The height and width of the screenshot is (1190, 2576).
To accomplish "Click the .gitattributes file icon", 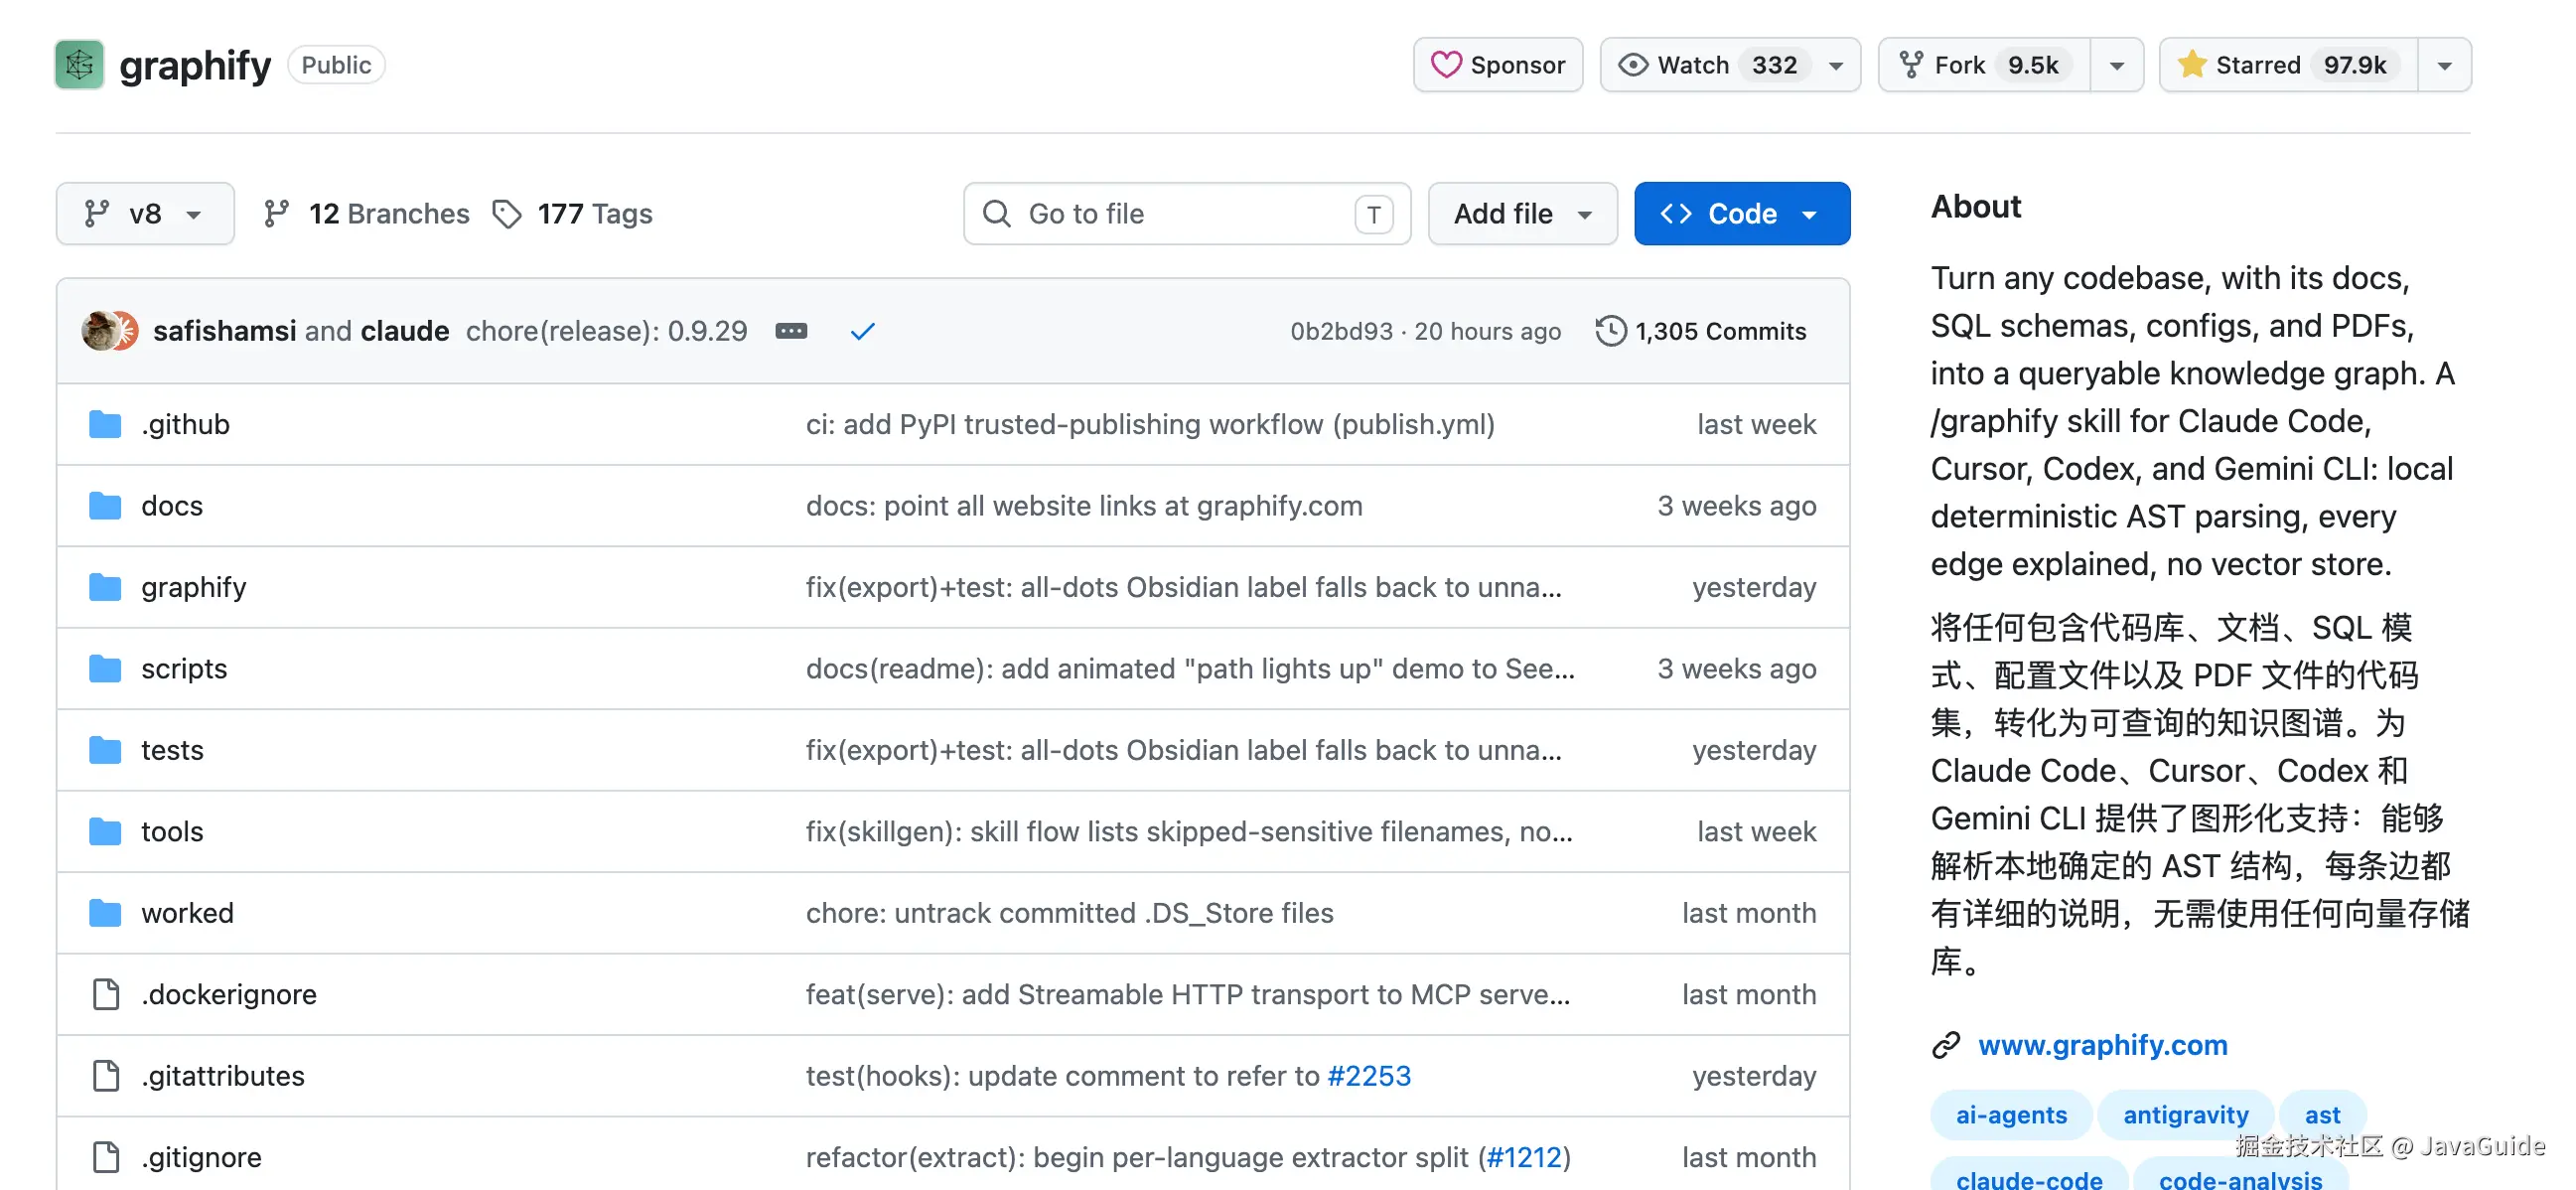I will click(106, 1076).
